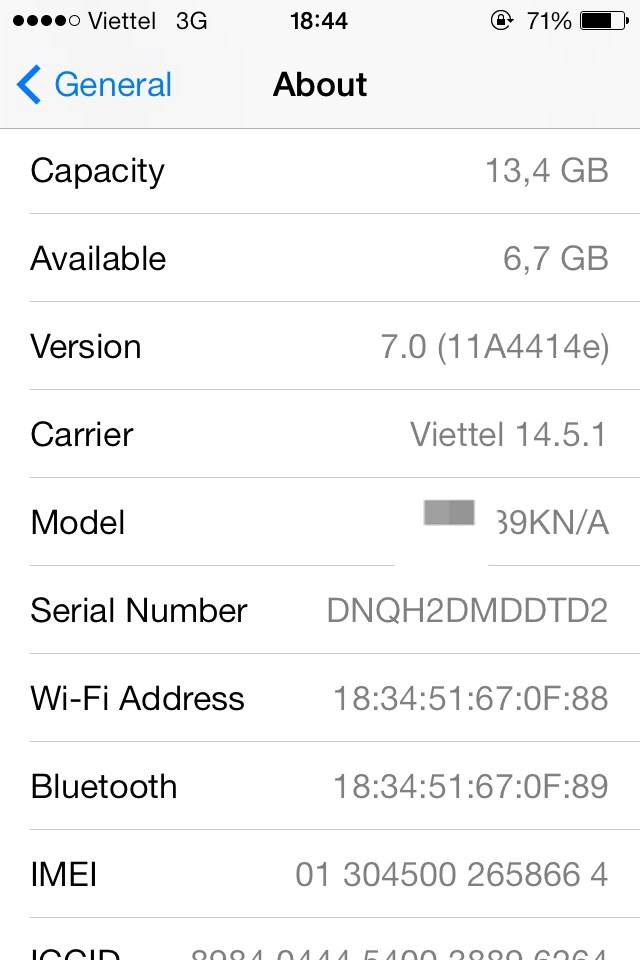640x960 pixels.
Task: Tap the 71% battery percentage text
Action: 549,20
